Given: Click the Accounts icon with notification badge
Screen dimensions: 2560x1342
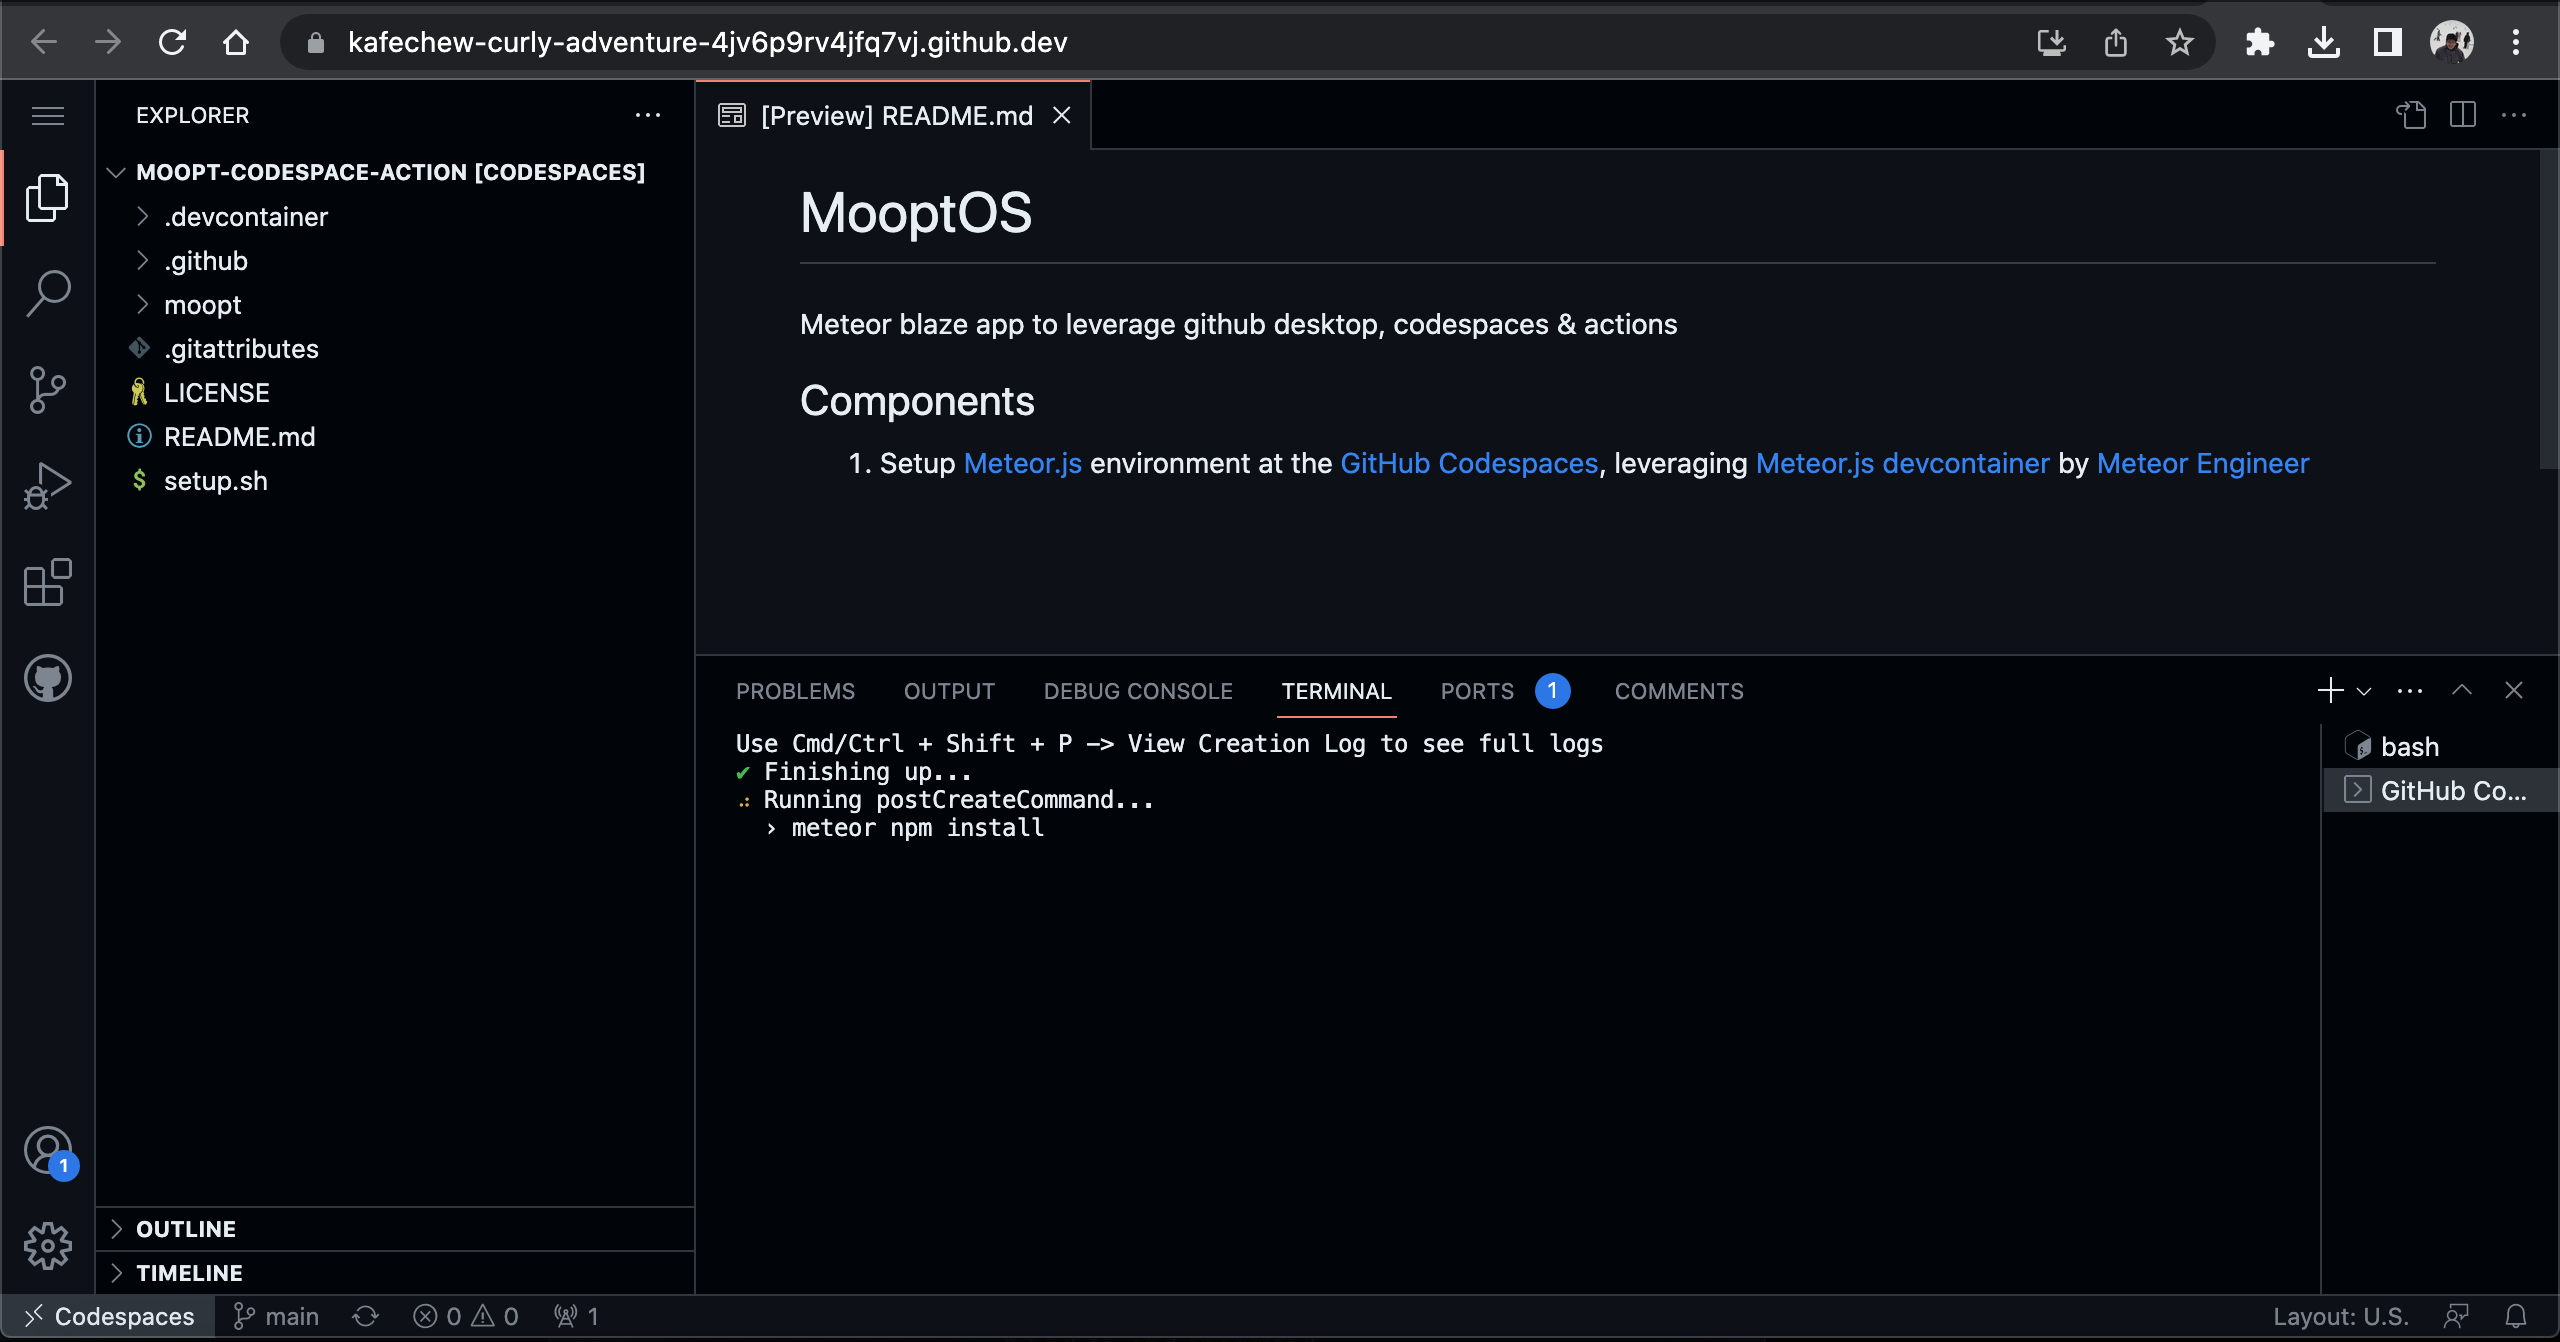Looking at the screenshot, I should click(46, 1151).
